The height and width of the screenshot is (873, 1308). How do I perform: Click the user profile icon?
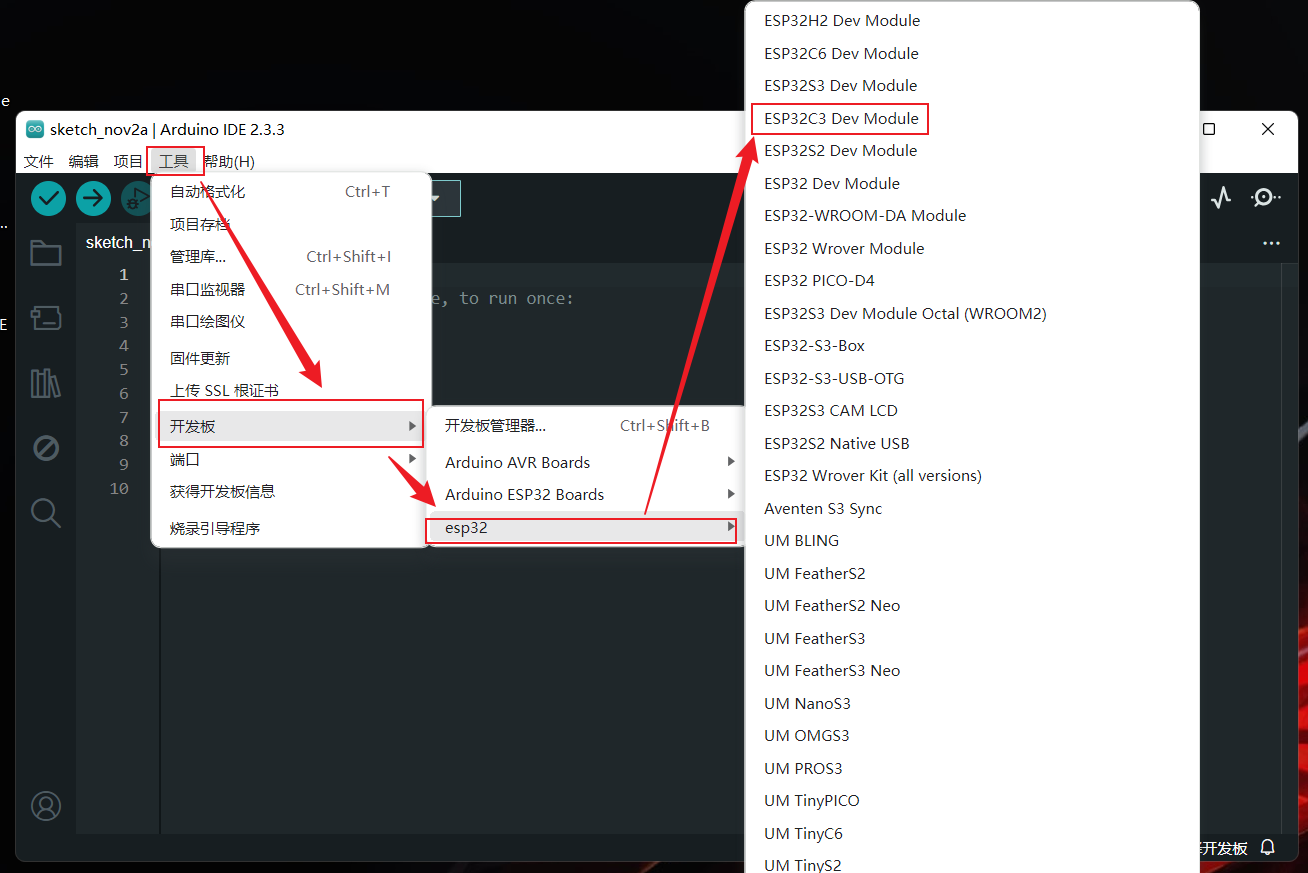click(46, 805)
